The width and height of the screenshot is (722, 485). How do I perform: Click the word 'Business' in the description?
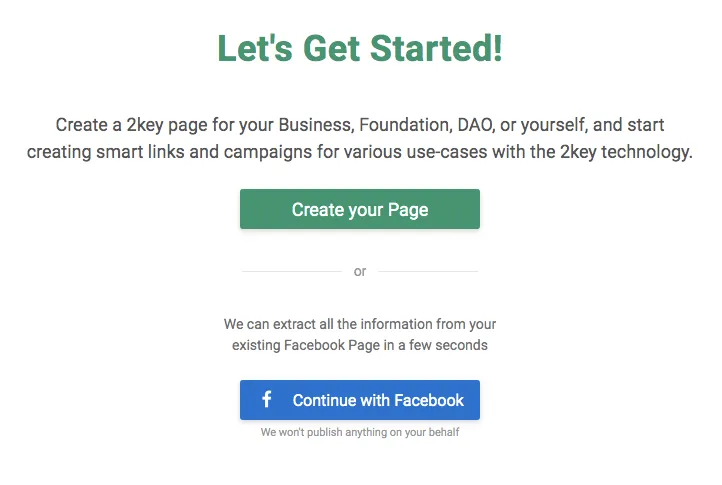316,125
